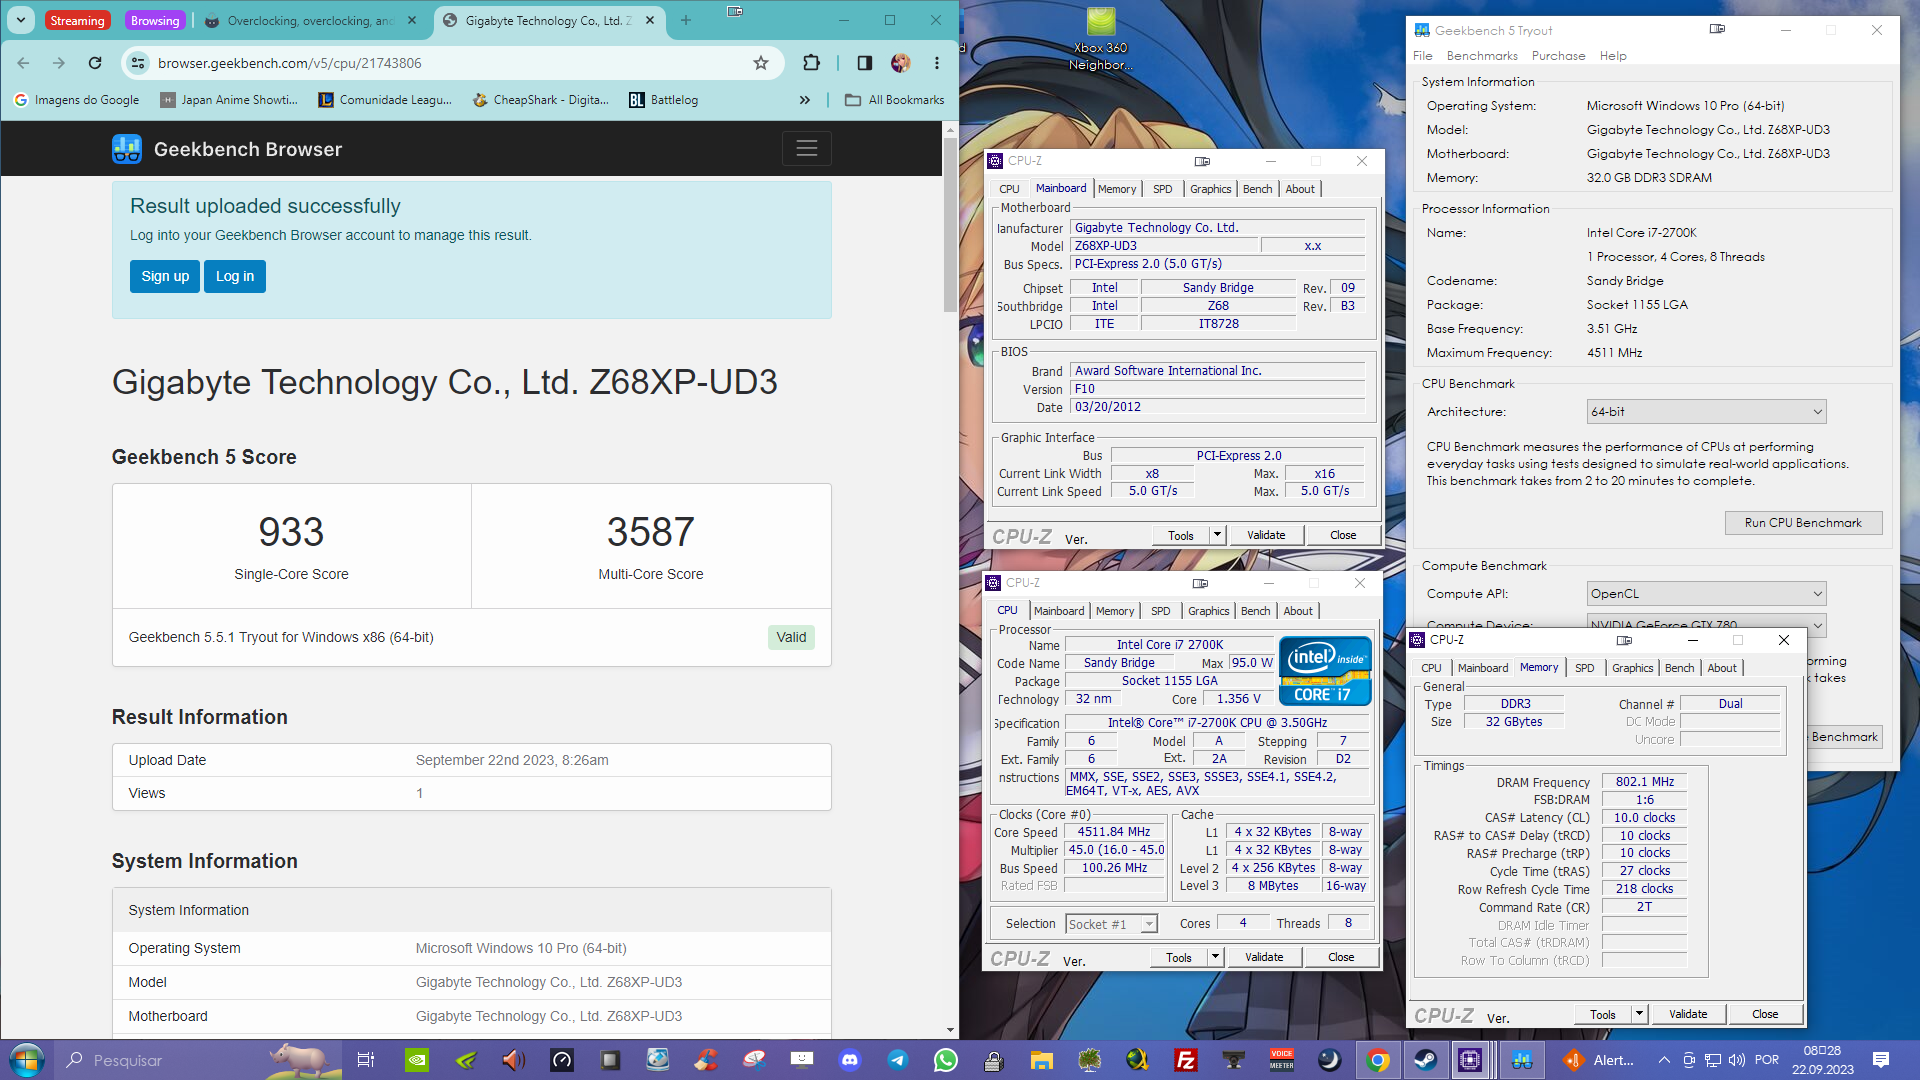Open the Chrome three-dot menu
The width and height of the screenshot is (1920, 1080).
click(937, 63)
